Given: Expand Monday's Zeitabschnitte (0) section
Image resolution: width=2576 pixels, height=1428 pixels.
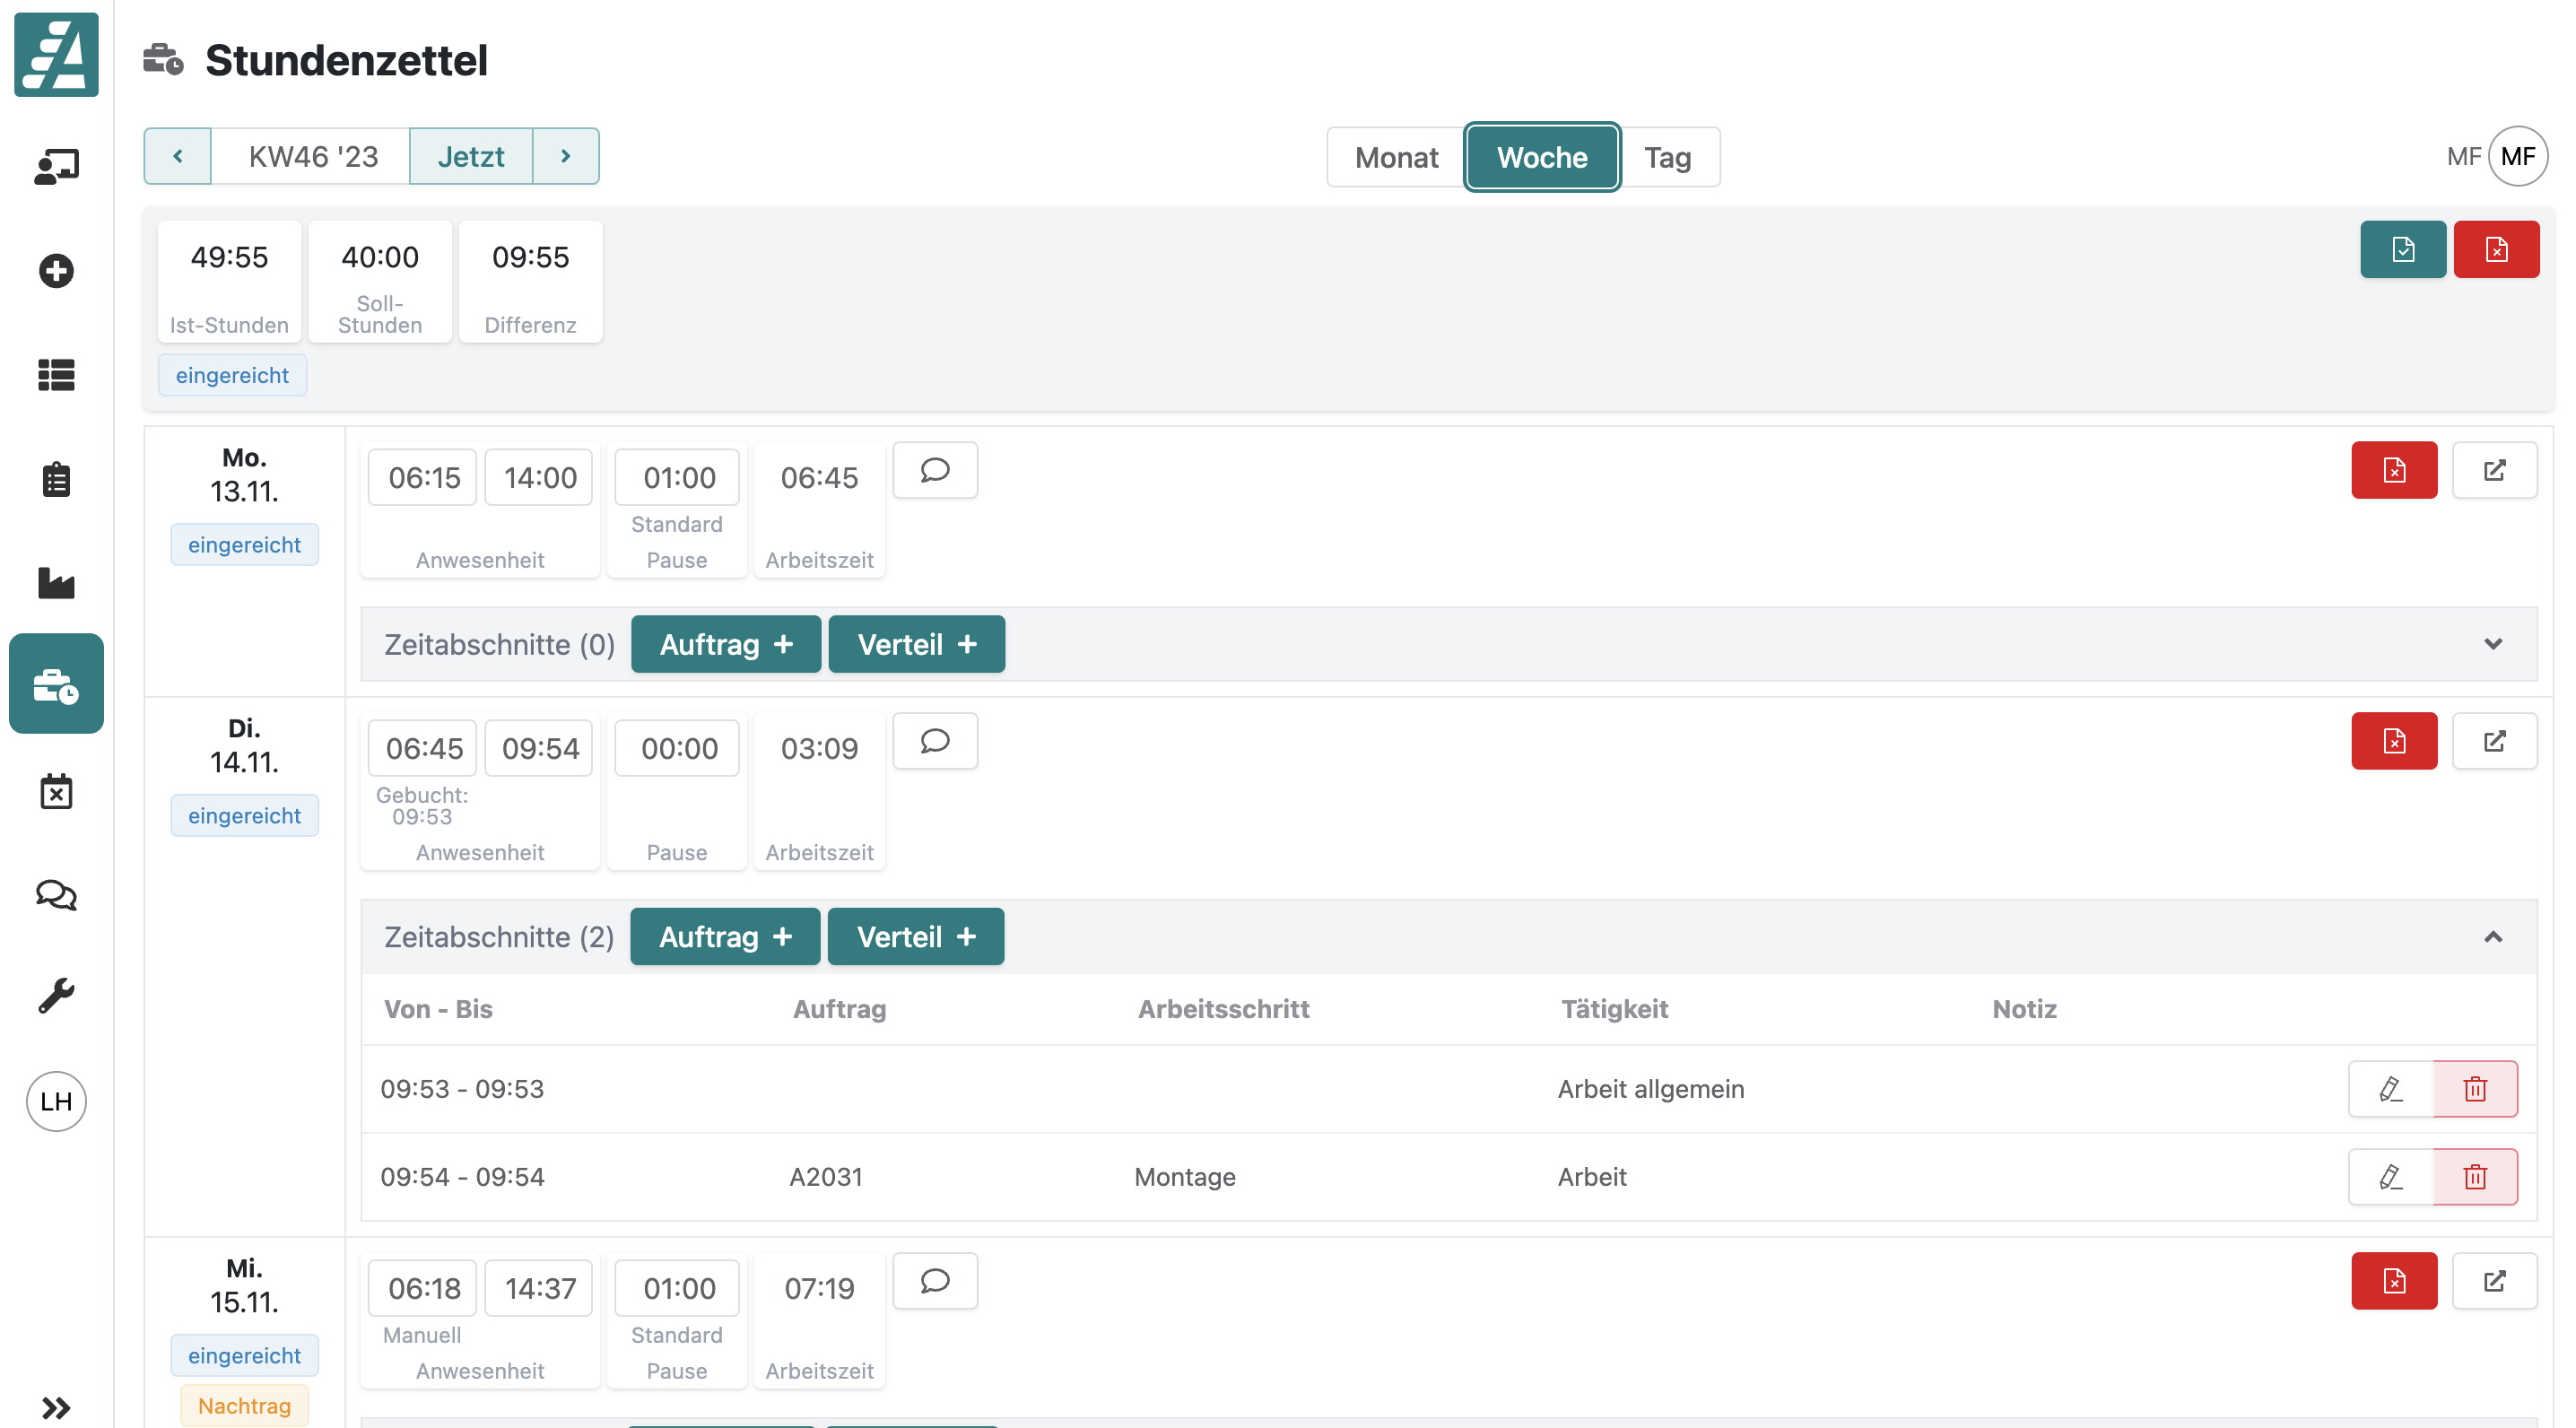Looking at the screenshot, I should [2492, 644].
